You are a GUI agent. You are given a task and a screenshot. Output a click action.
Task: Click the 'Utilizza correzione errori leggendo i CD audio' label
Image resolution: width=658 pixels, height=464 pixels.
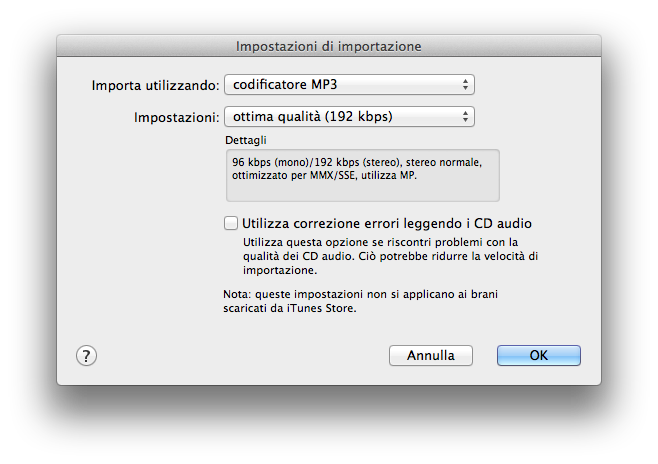386,223
